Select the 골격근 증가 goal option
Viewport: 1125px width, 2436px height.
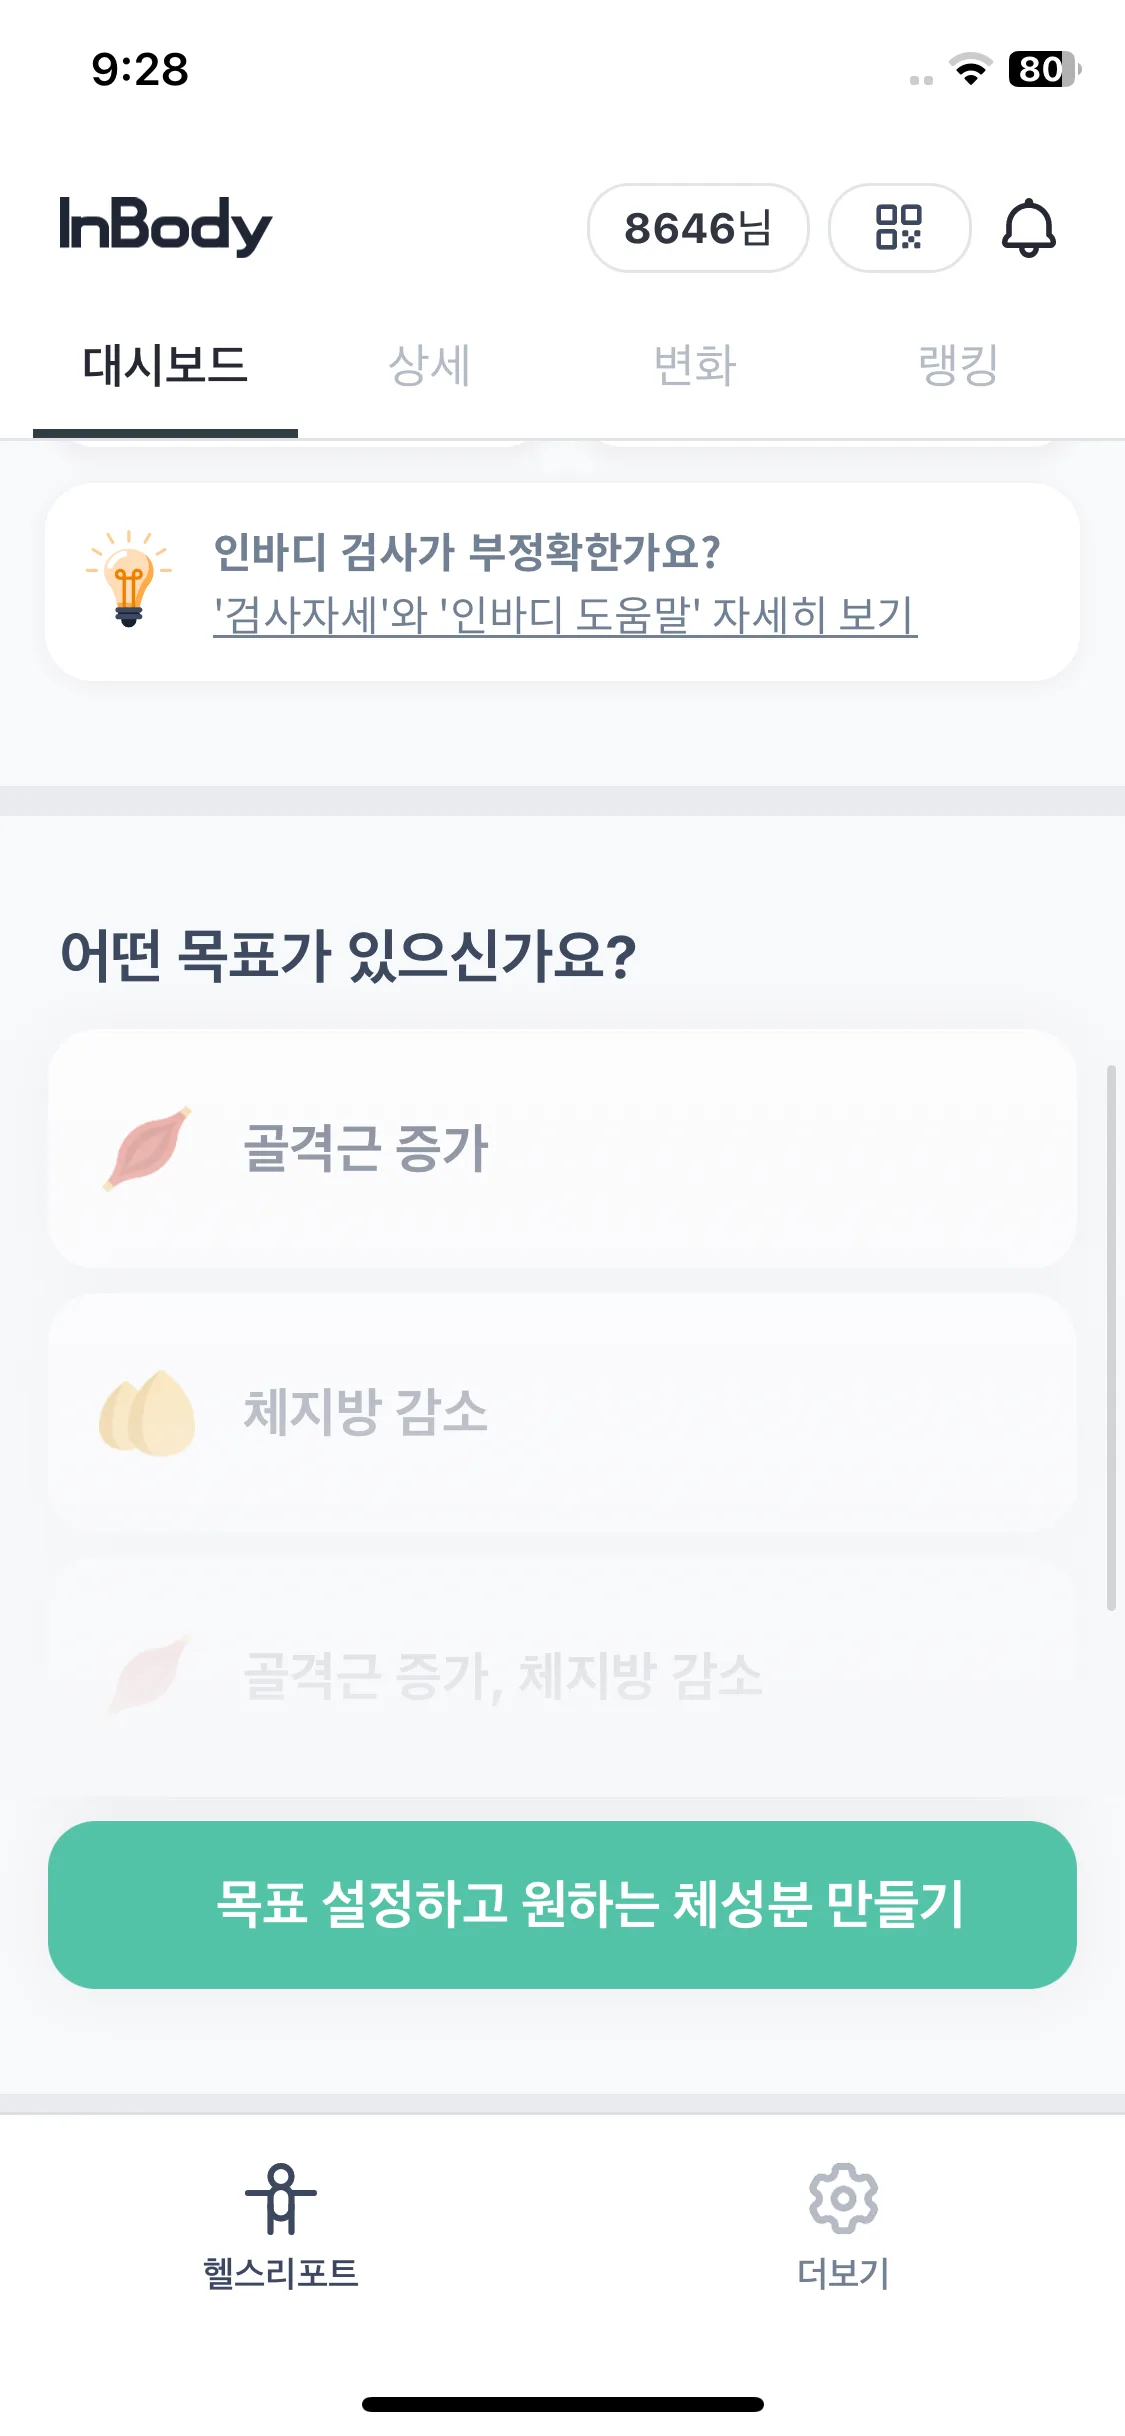562,1148
